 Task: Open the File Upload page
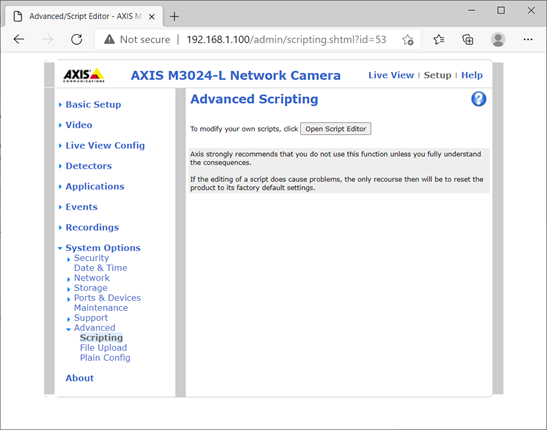click(103, 348)
